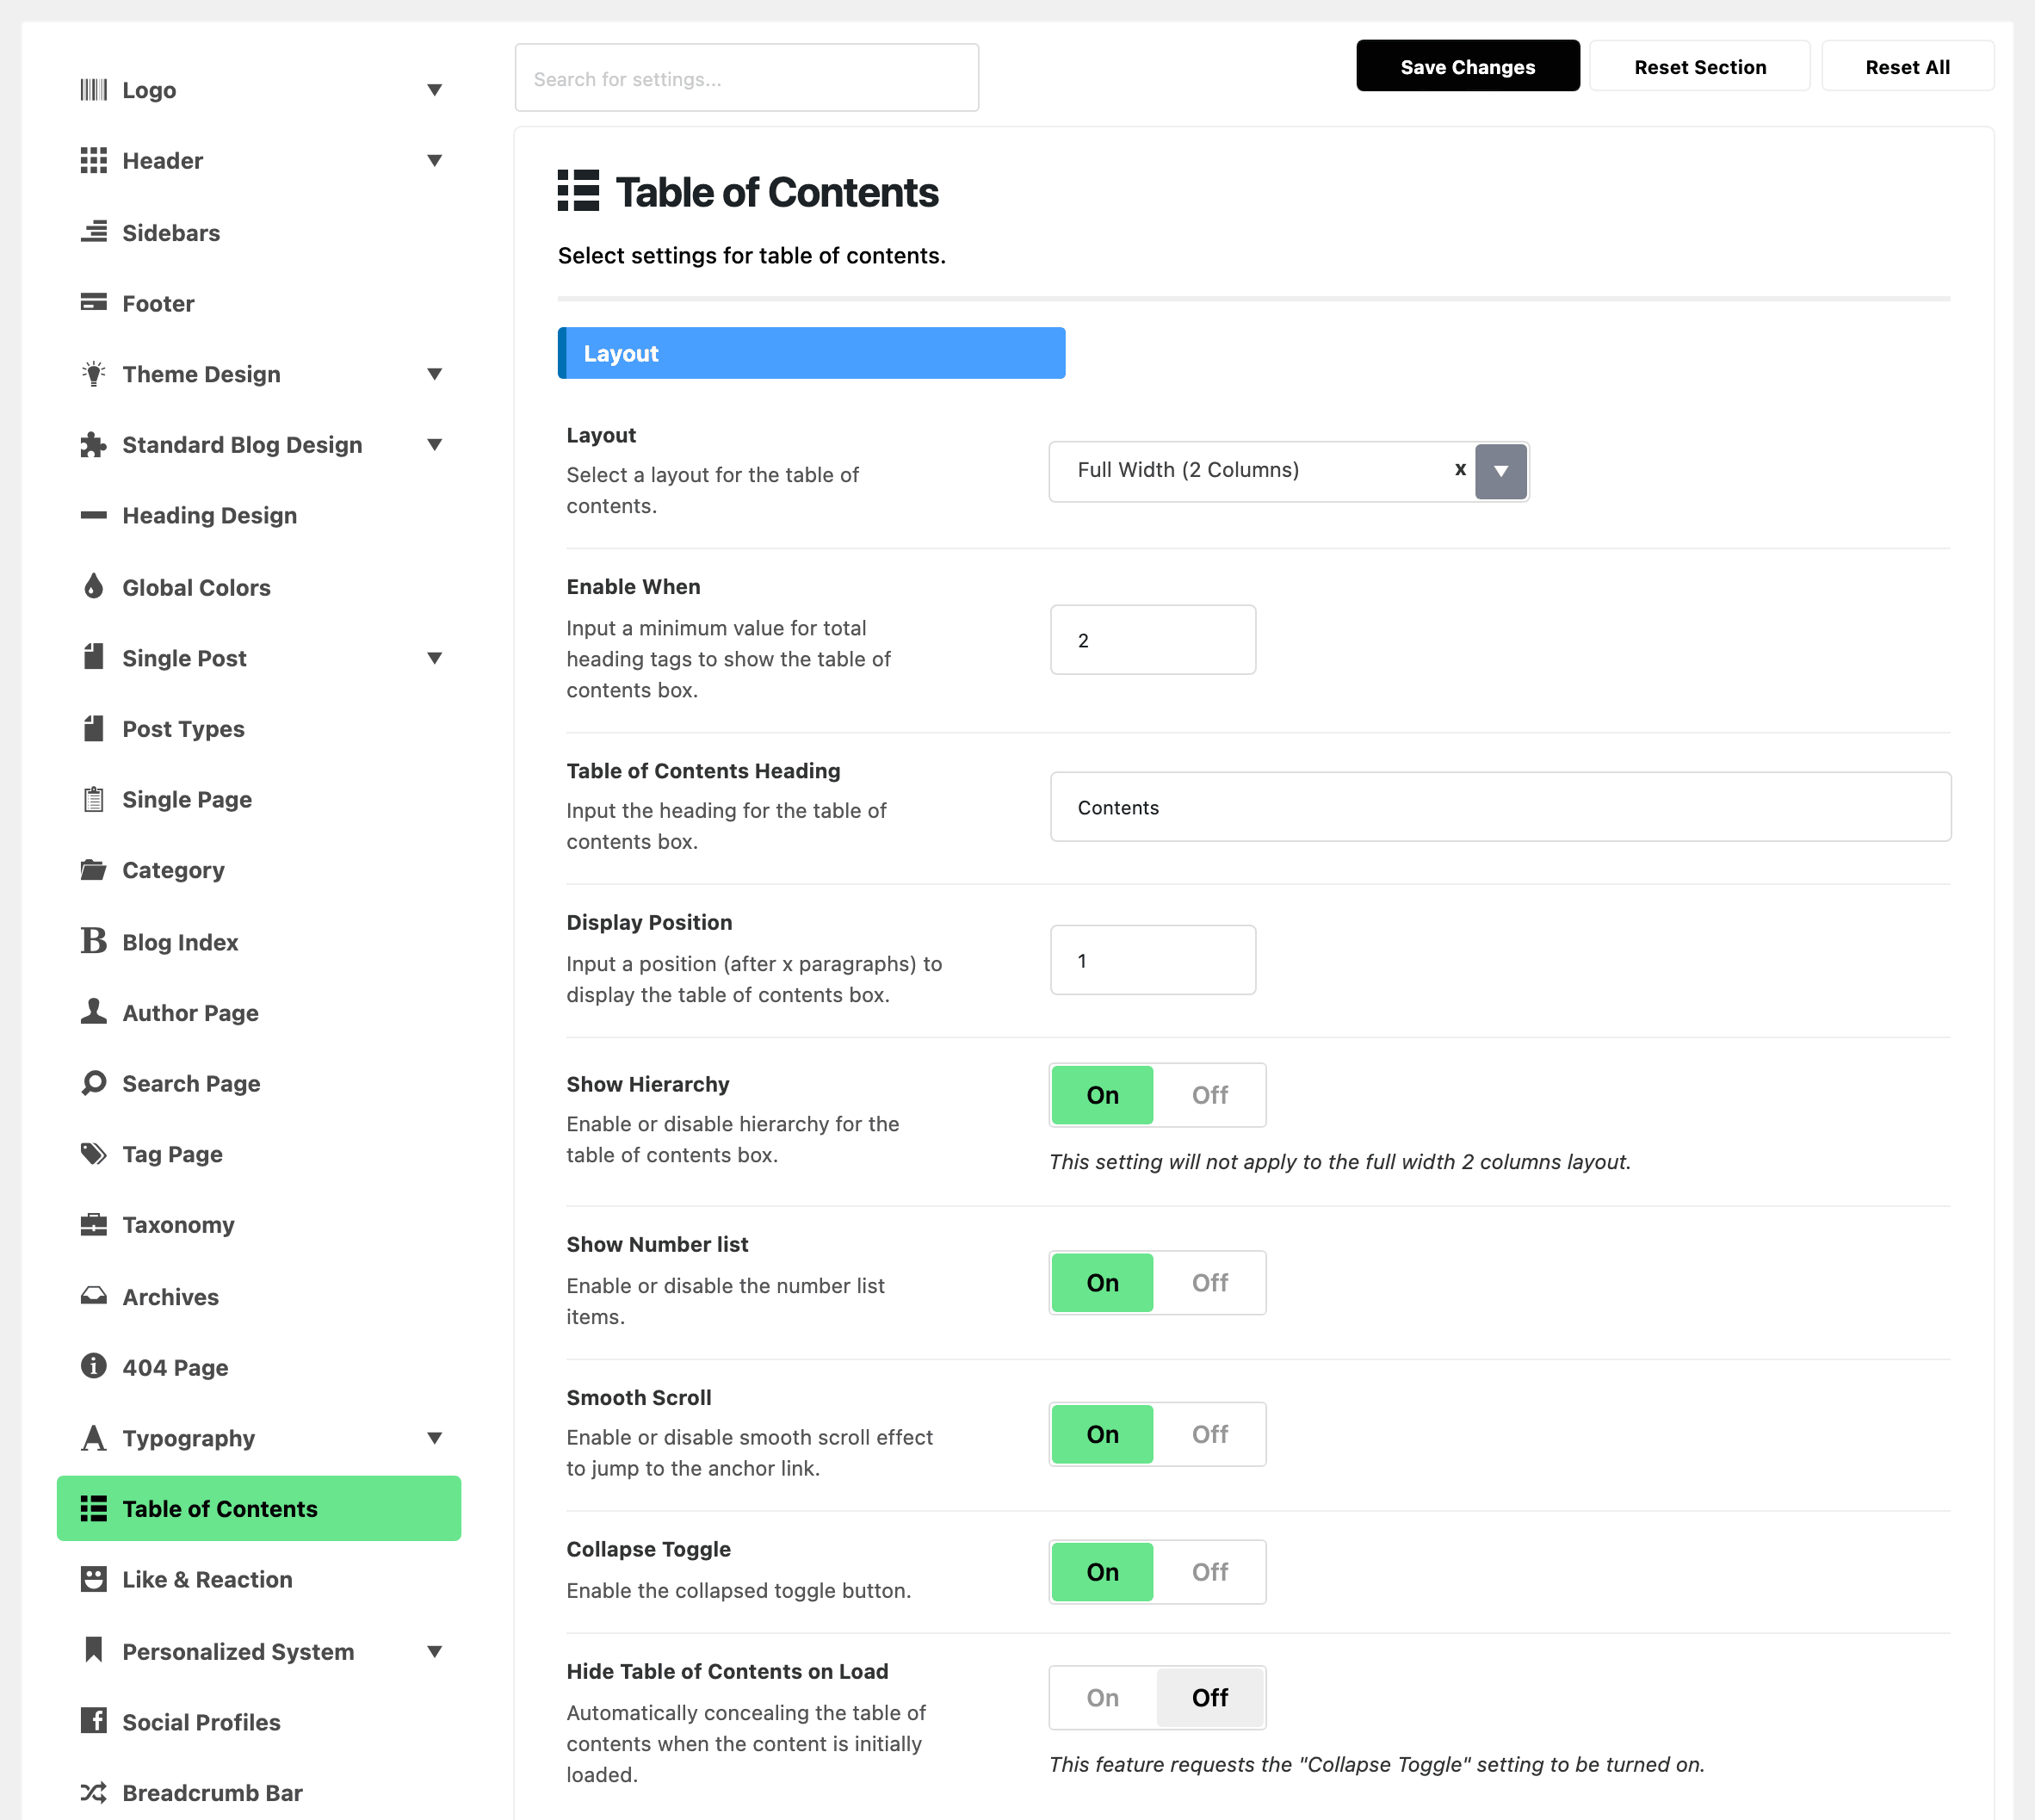Open the Heading Design section
The image size is (2035, 1820).
[259, 516]
